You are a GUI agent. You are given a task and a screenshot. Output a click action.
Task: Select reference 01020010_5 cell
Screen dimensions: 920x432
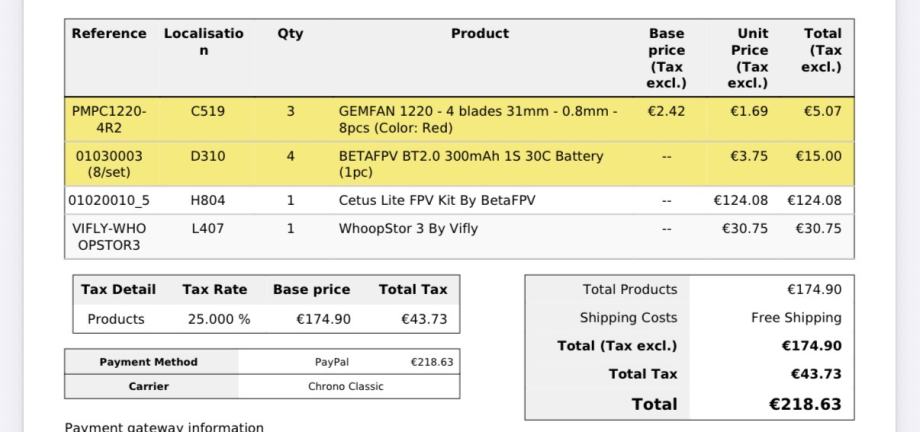[109, 200]
